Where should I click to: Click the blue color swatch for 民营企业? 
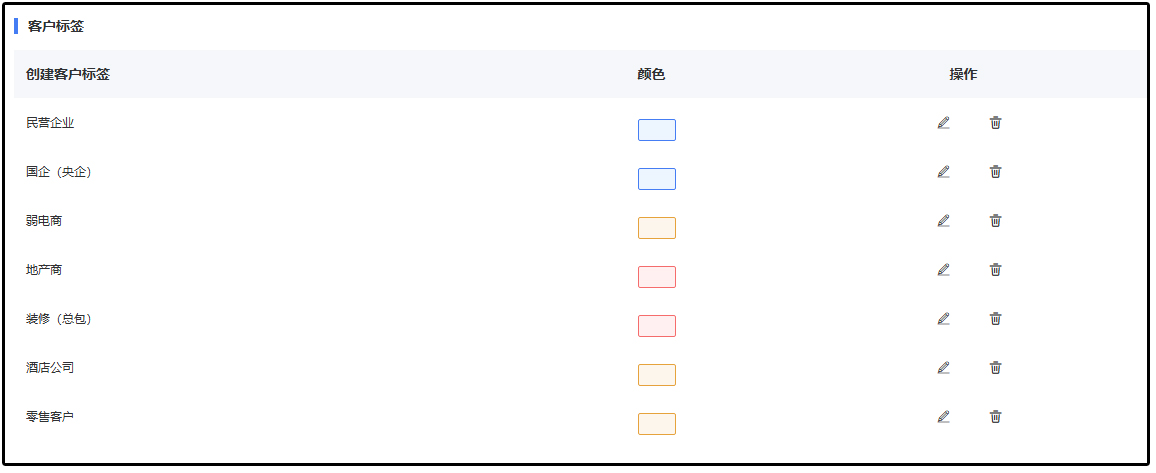(x=656, y=130)
